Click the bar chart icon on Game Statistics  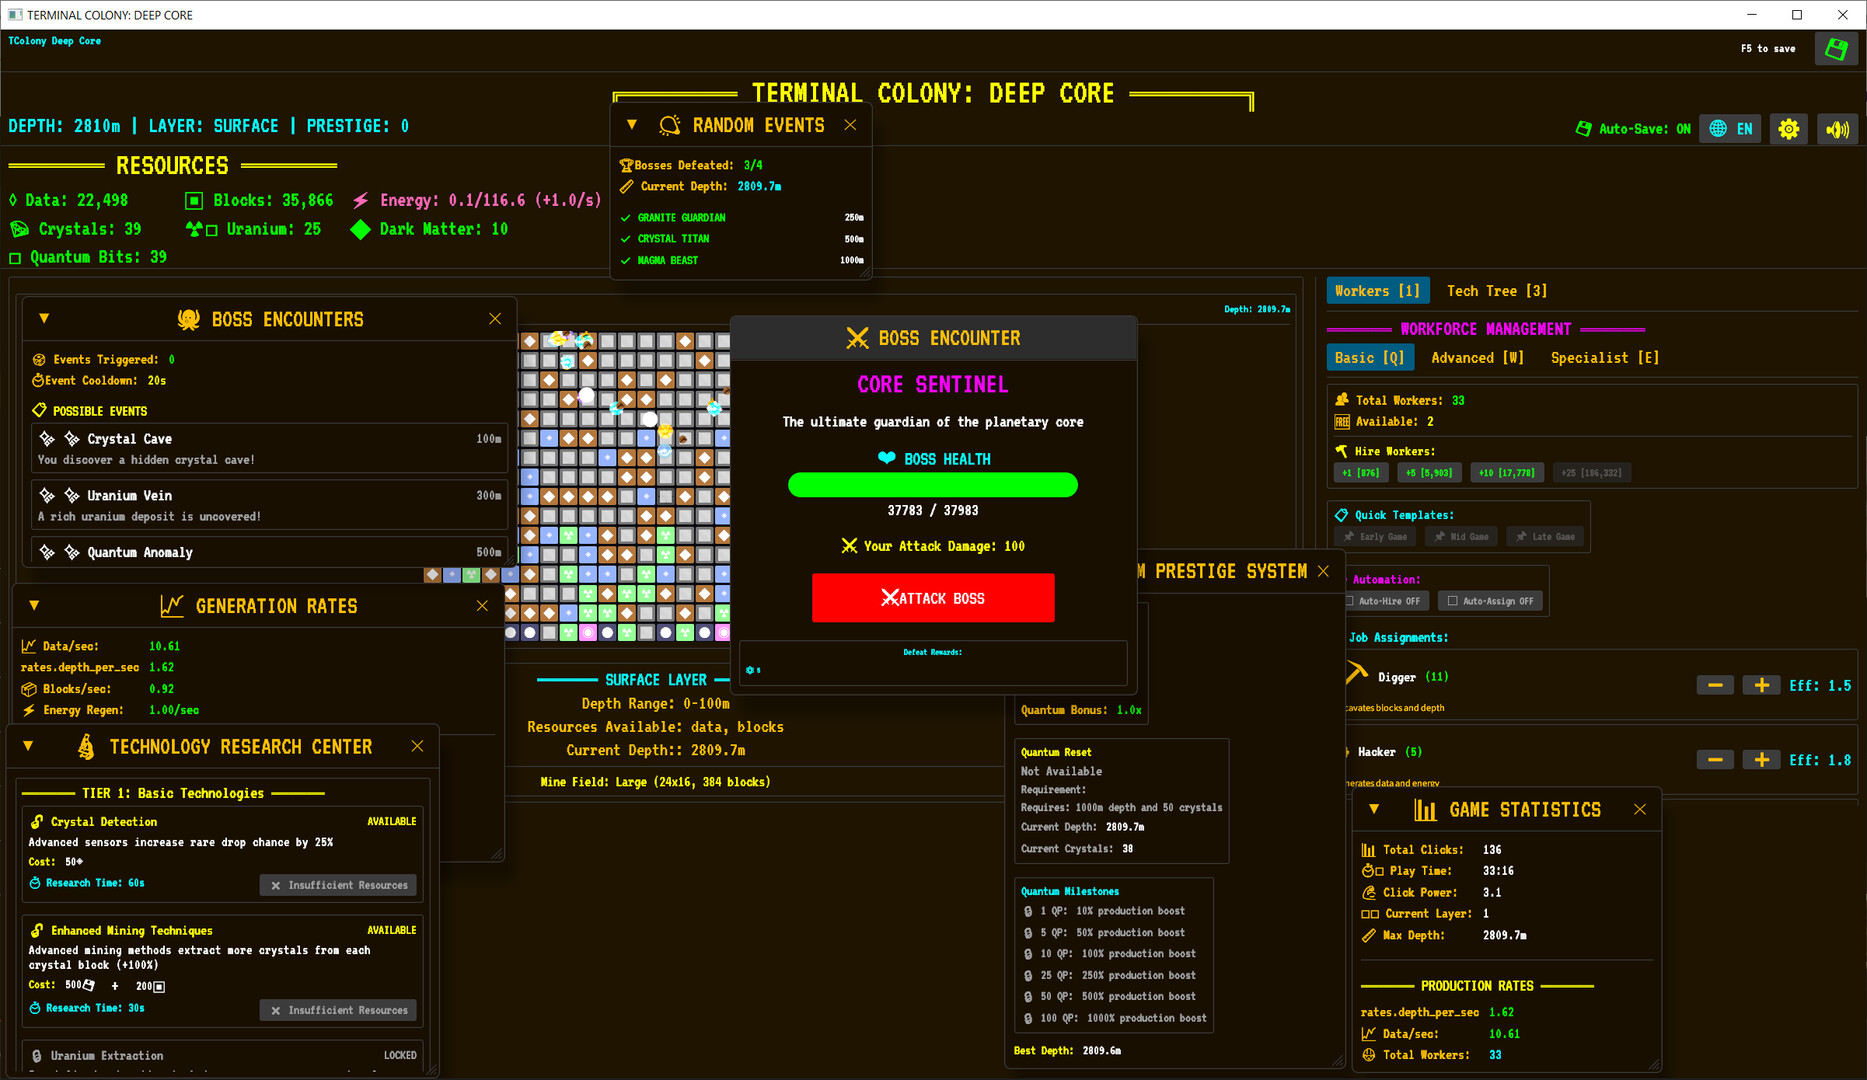(x=1424, y=809)
